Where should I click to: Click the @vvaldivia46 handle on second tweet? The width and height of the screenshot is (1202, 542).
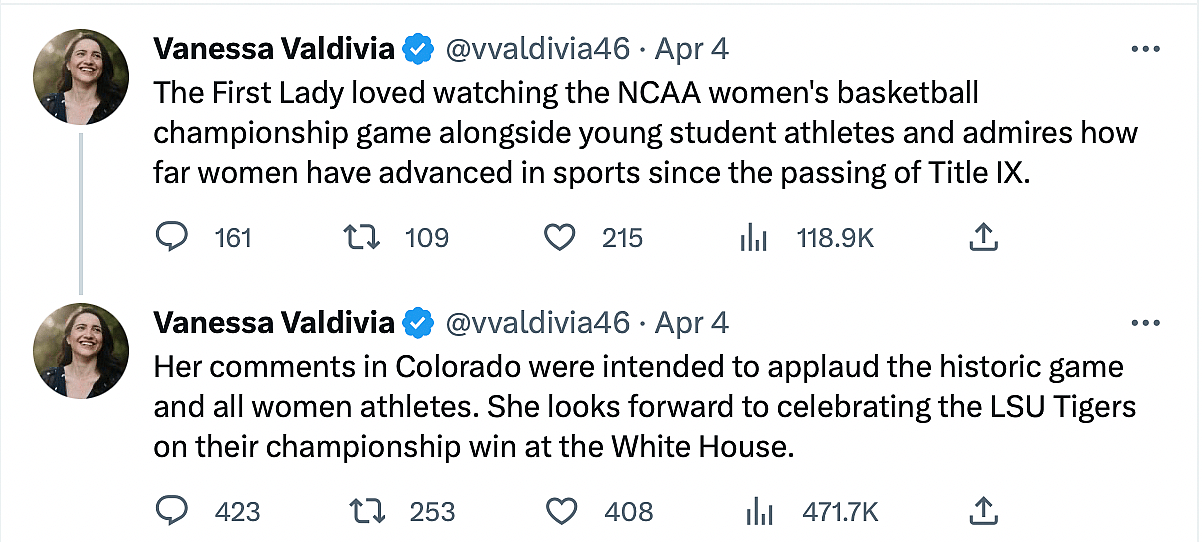[x=536, y=323]
